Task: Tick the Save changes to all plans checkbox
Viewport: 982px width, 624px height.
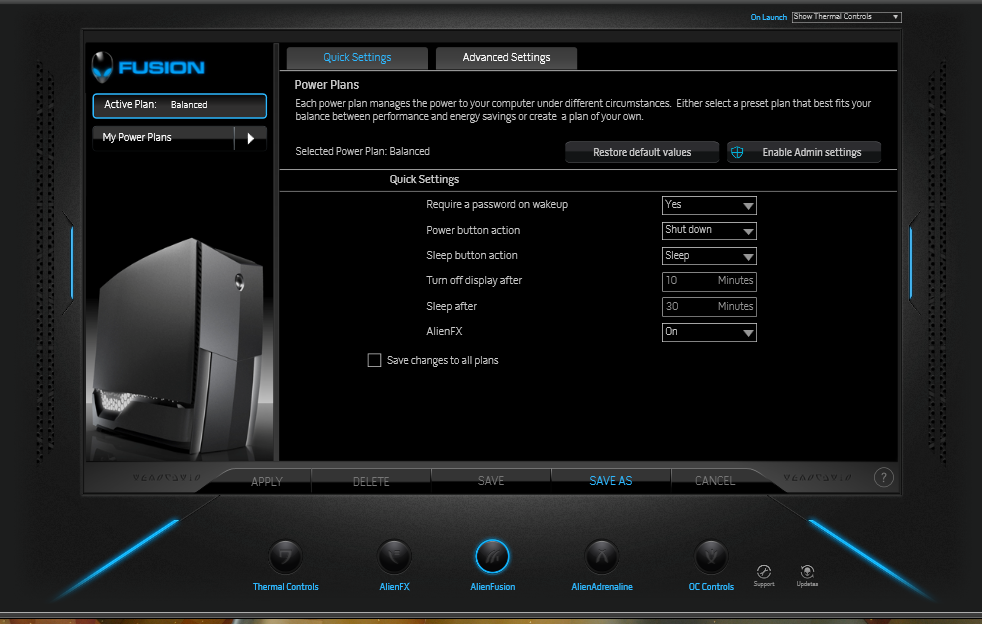Action: (x=374, y=360)
